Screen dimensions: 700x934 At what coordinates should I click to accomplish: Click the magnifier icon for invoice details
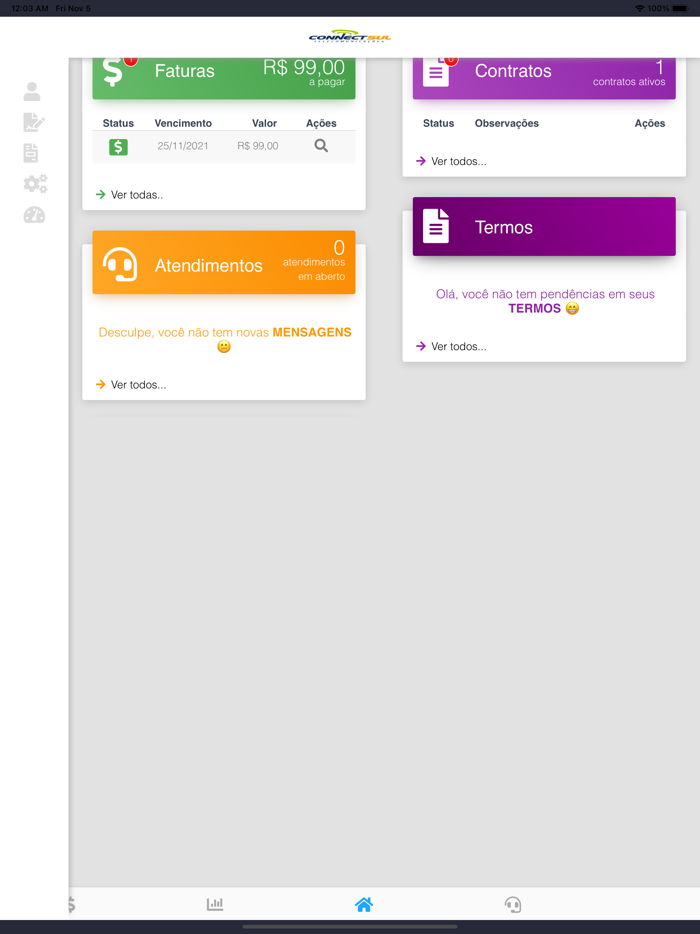click(321, 146)
